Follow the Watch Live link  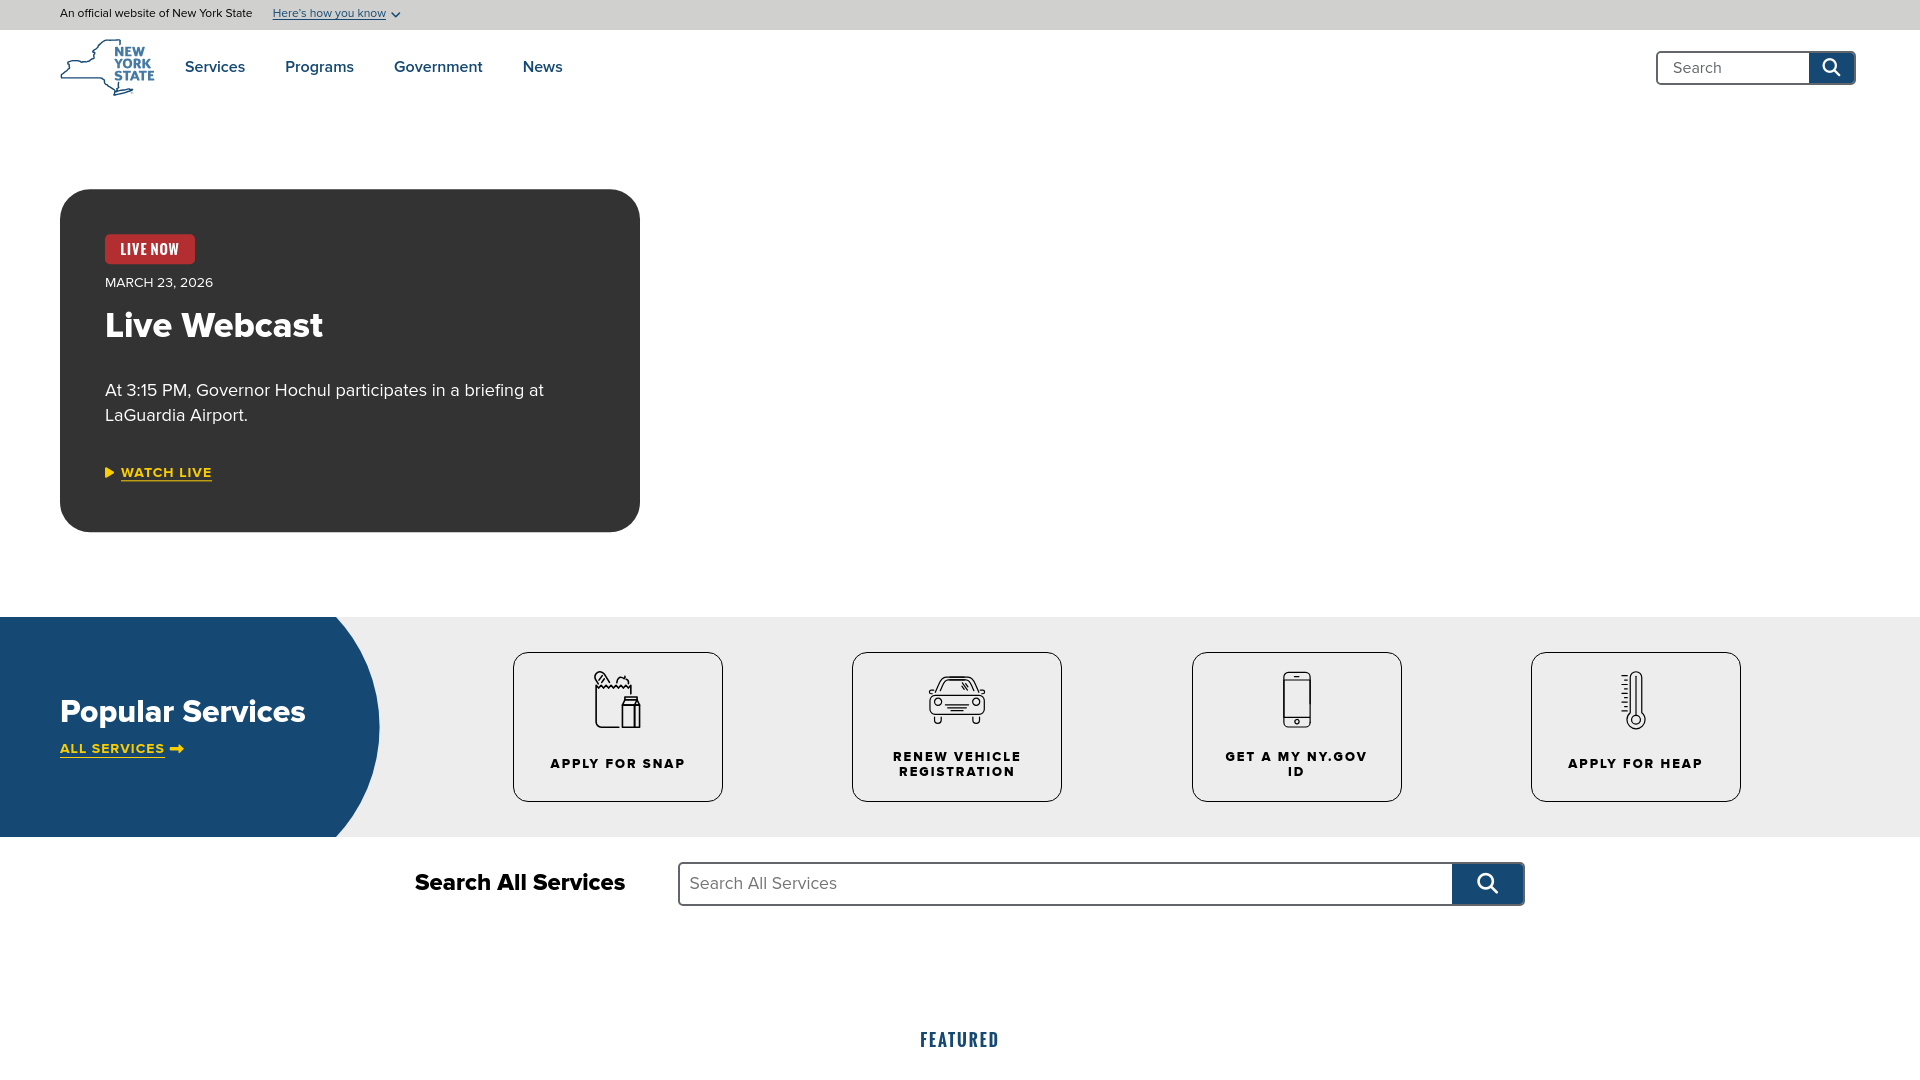[166, 473]
